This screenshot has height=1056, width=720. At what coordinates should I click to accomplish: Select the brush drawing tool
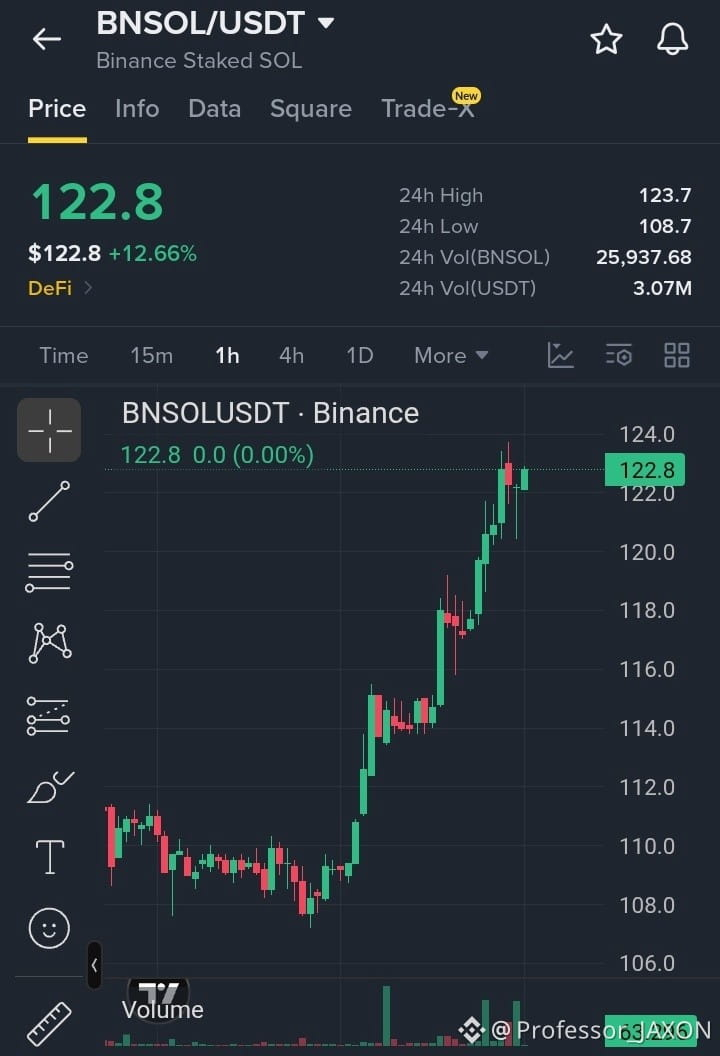[x=51, y=787]
